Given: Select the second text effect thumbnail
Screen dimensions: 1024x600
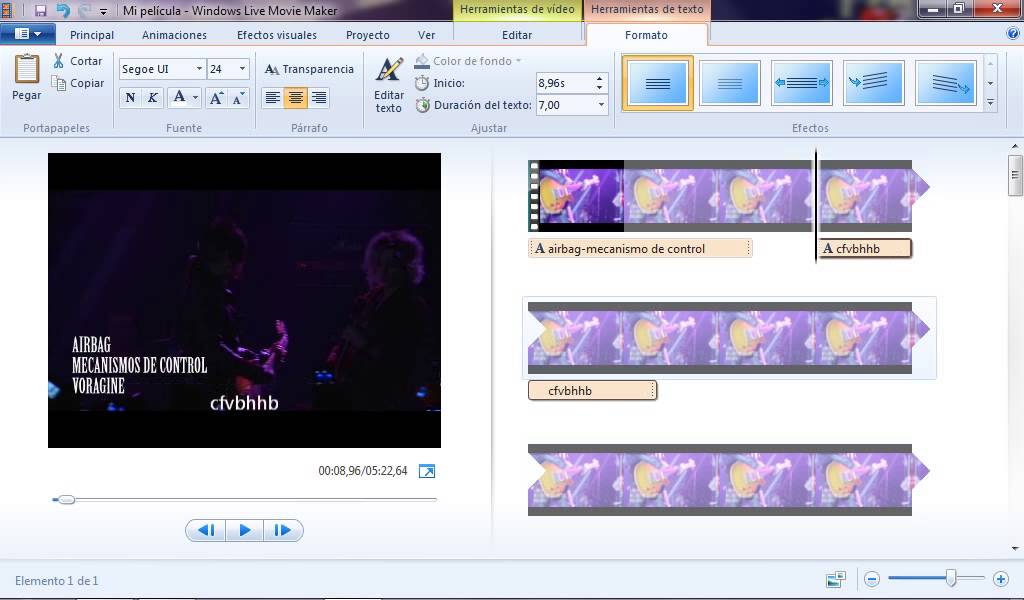Looking at the screenshot, I should [x=729, y=83].
